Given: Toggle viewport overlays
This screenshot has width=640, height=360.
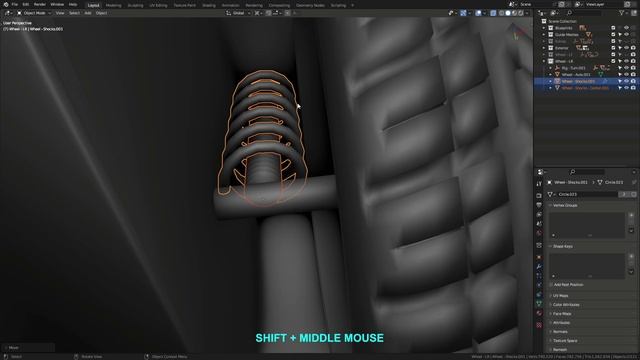Looking at the screenshot, I should click(x=478, y=13).
